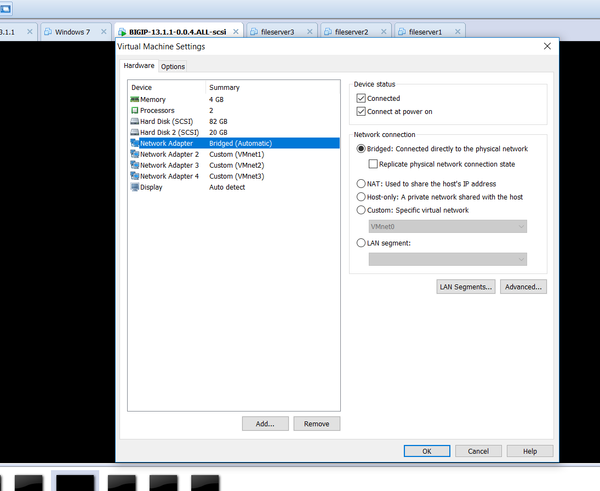Click the Display device icon

[134, 187]
